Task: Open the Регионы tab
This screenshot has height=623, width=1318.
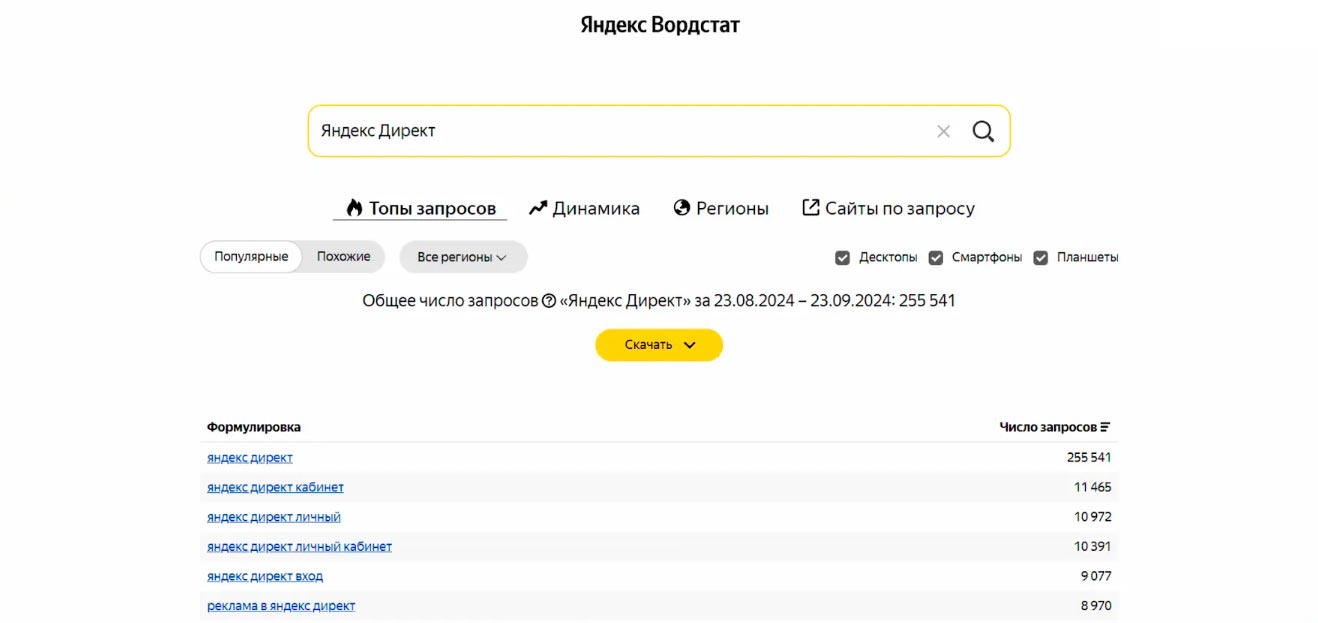Action: (x=721, y=208)
